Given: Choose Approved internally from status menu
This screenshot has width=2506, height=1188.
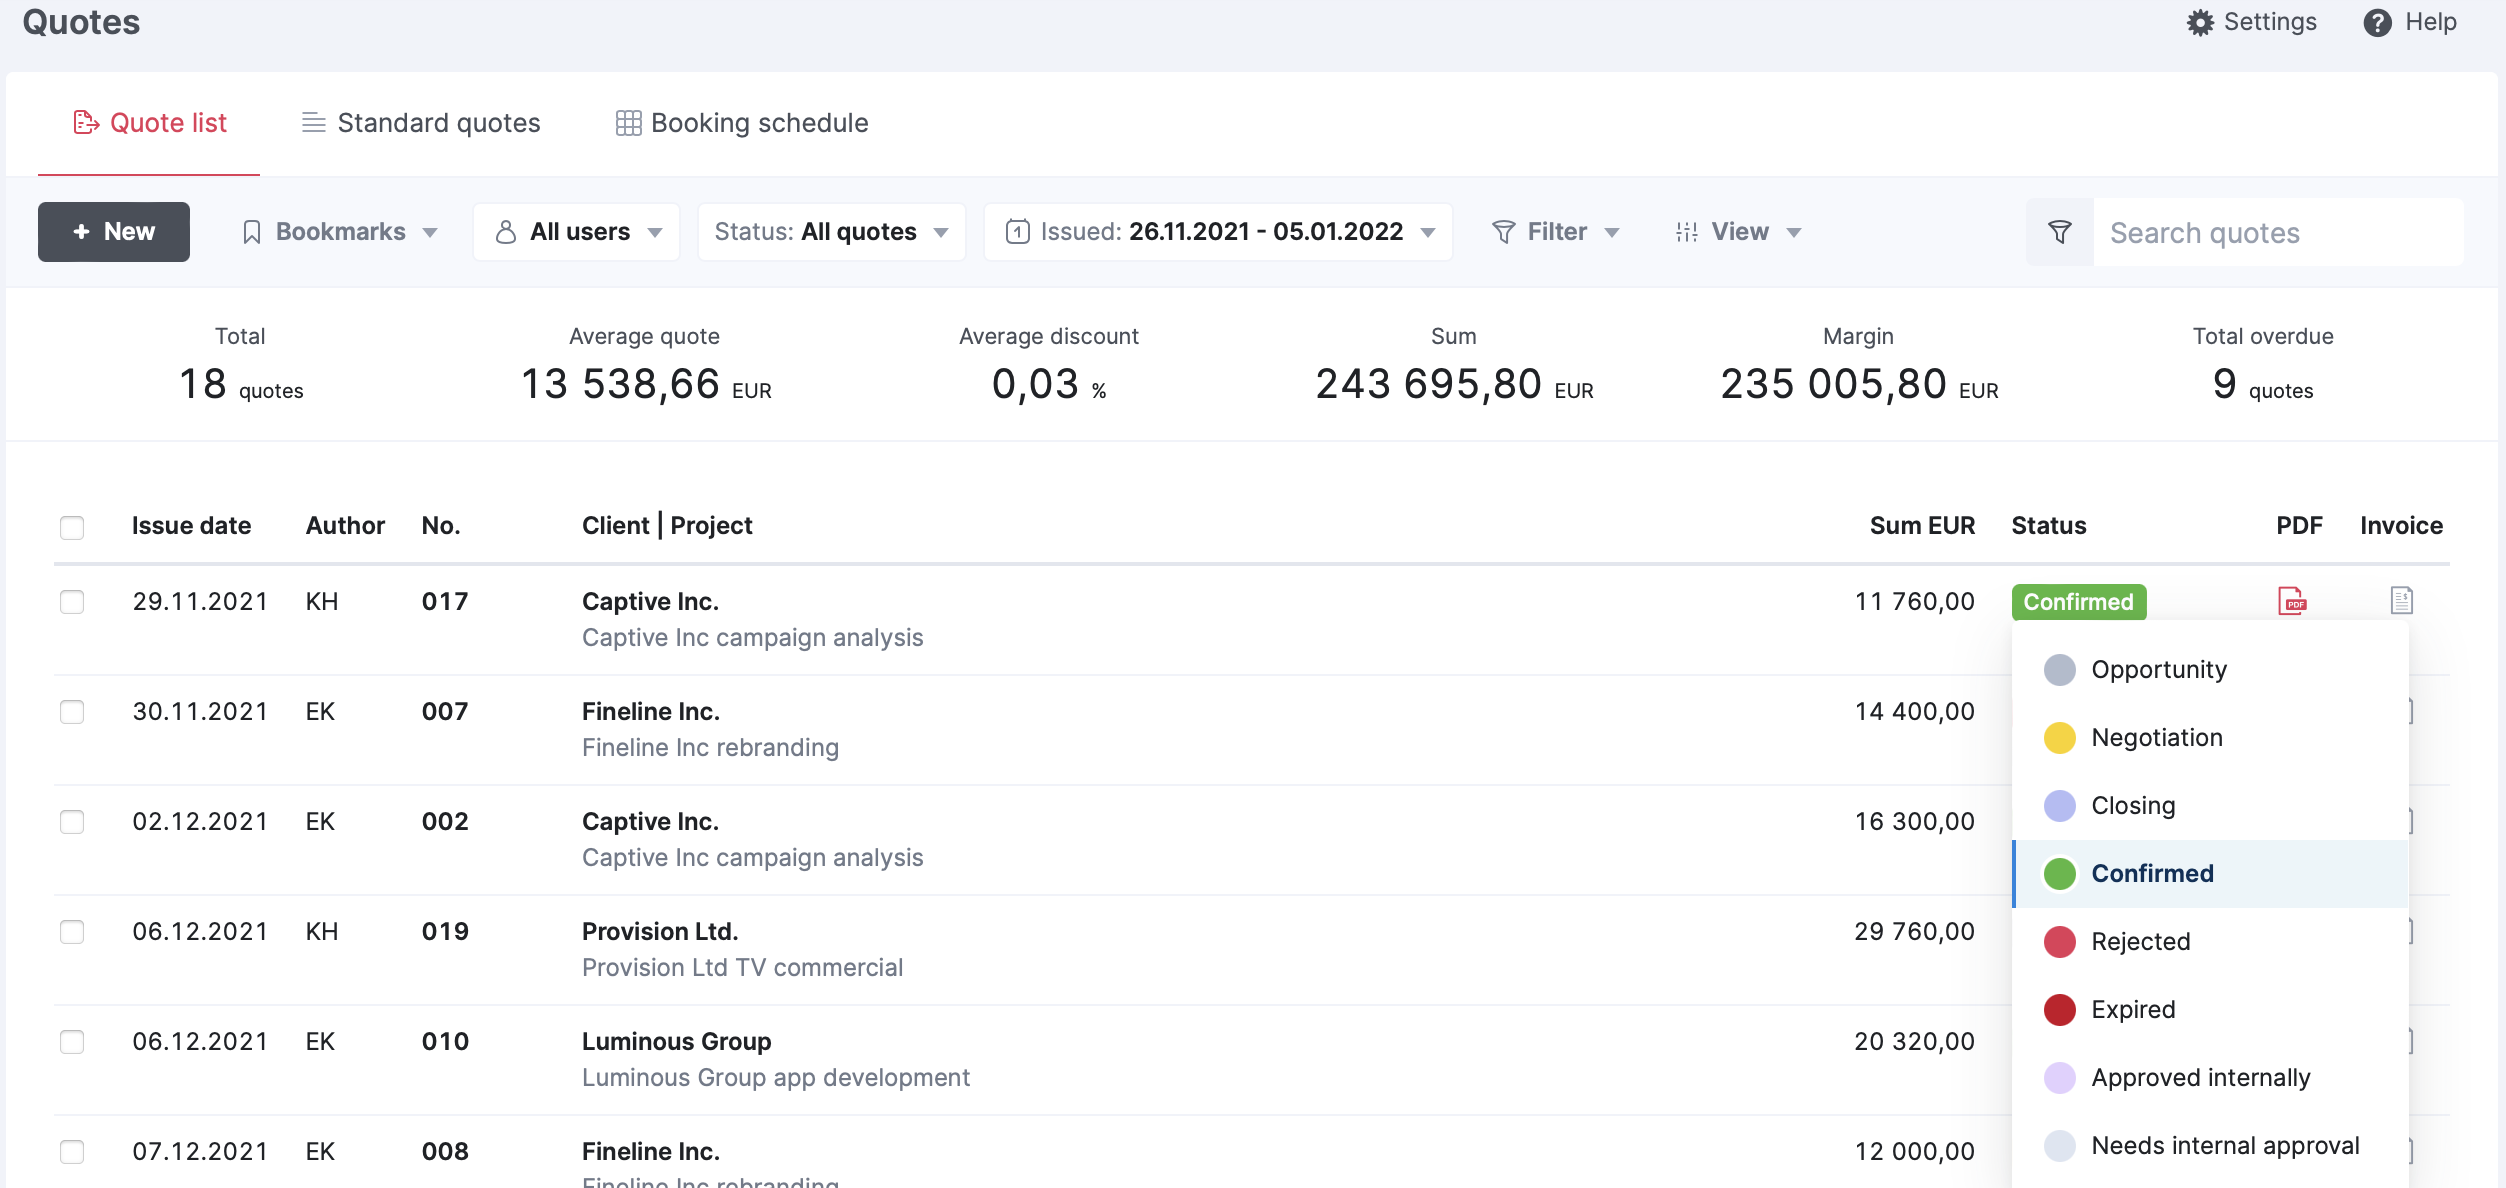Looking at the screenshot, I should pyautogui.click(x=2210, y=1078).
